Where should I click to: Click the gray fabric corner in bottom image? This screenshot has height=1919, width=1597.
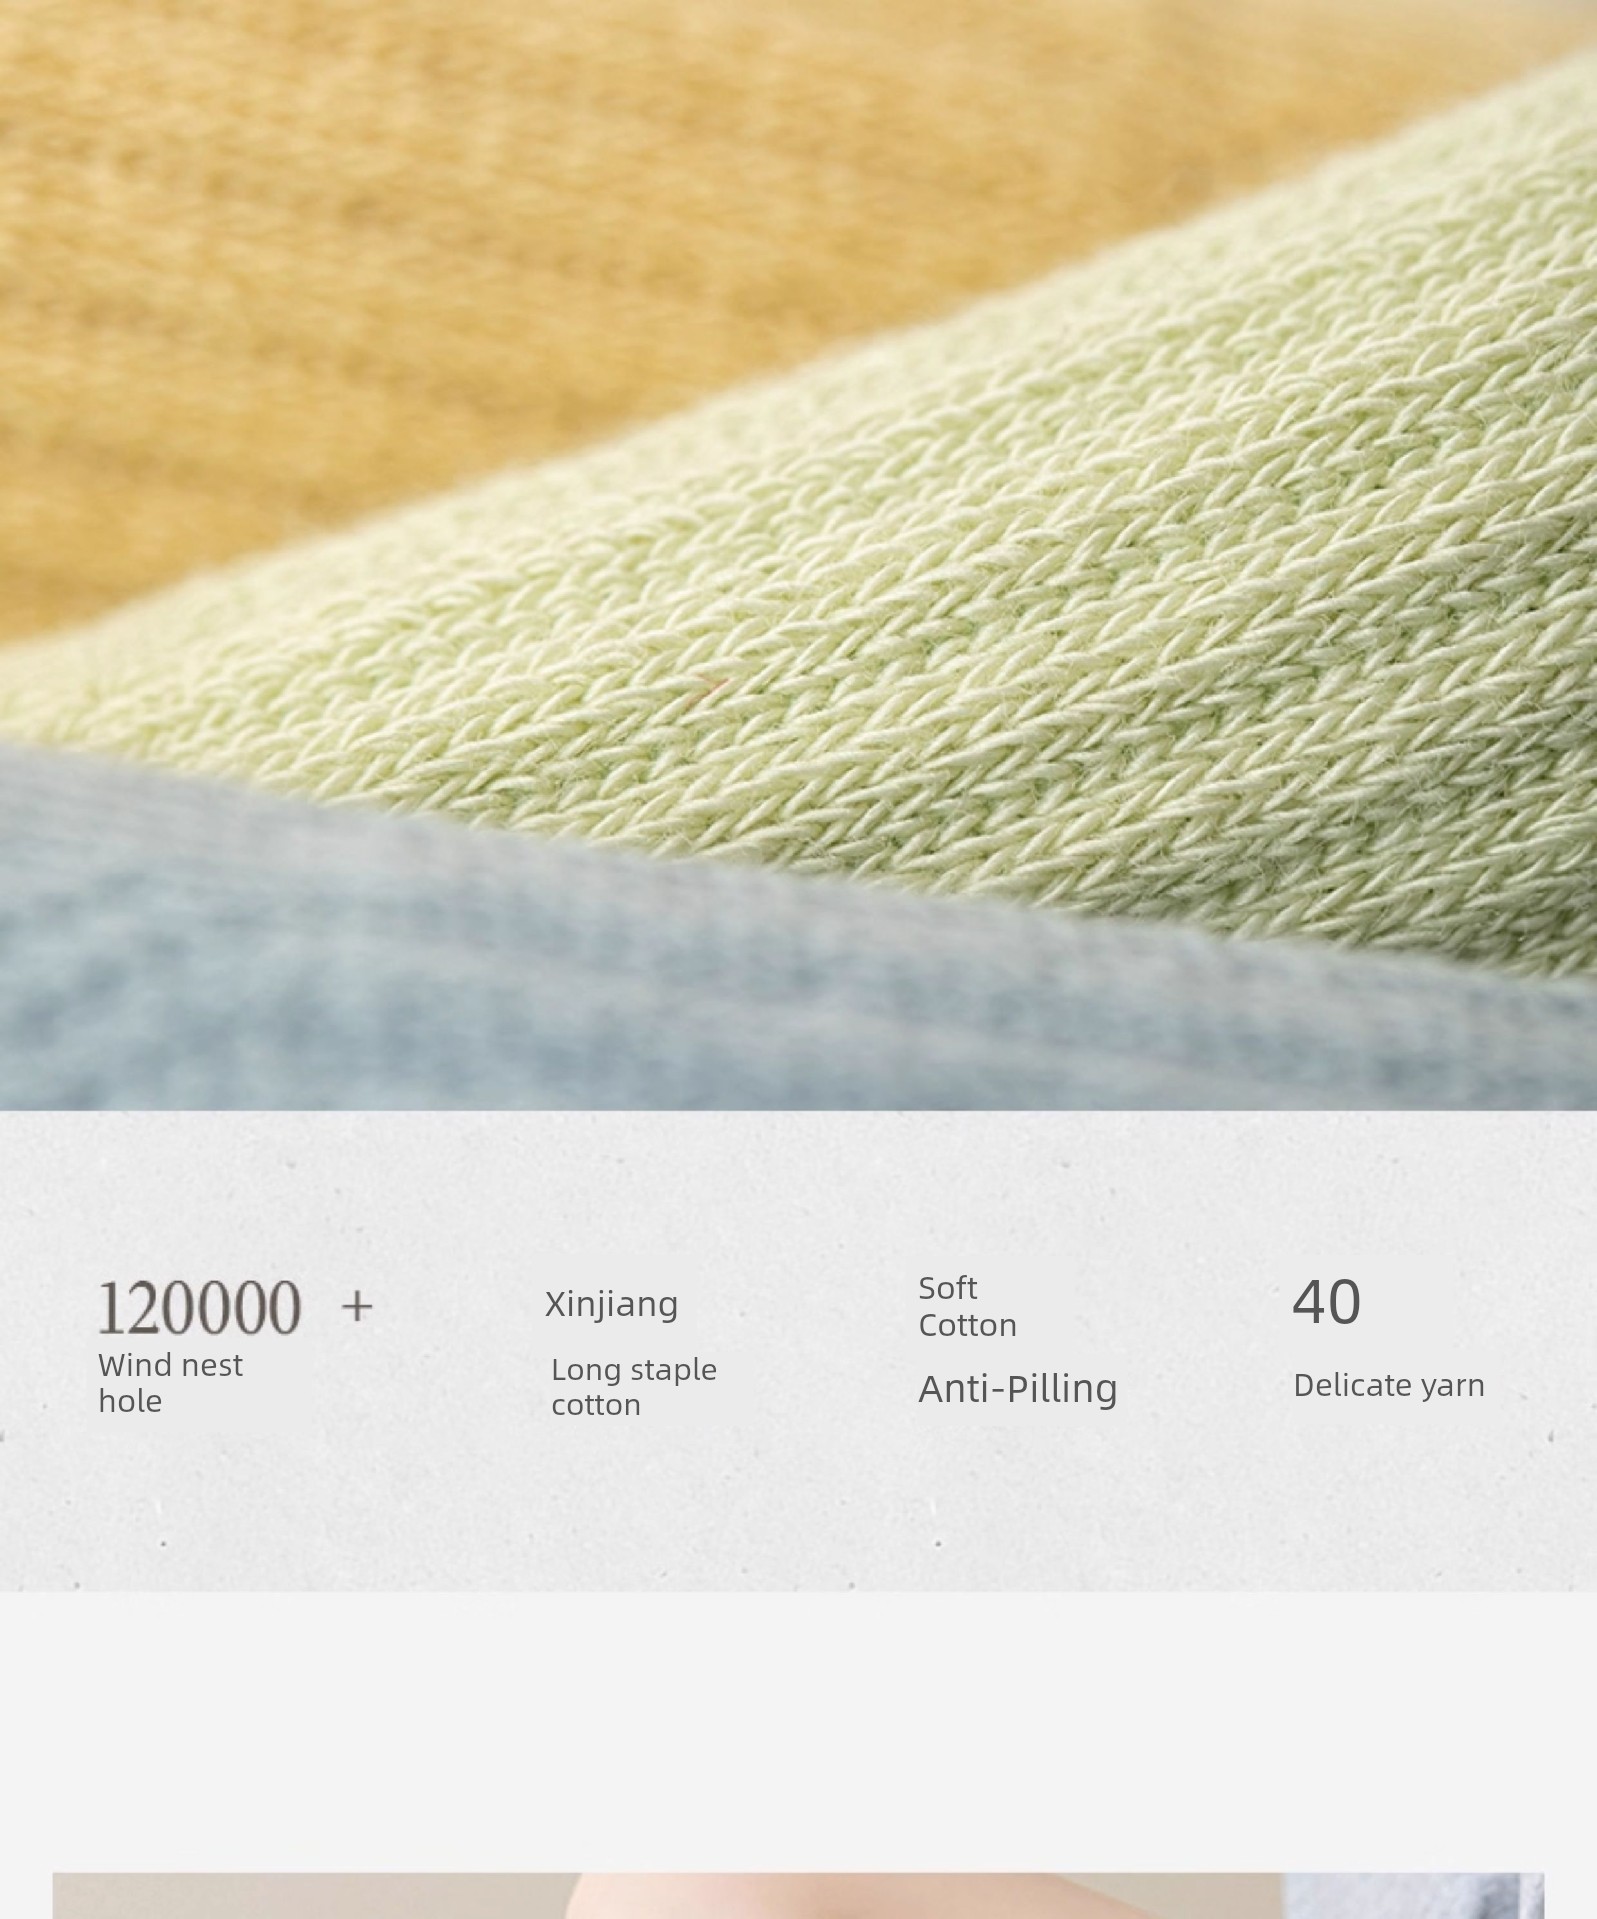1413,1896
